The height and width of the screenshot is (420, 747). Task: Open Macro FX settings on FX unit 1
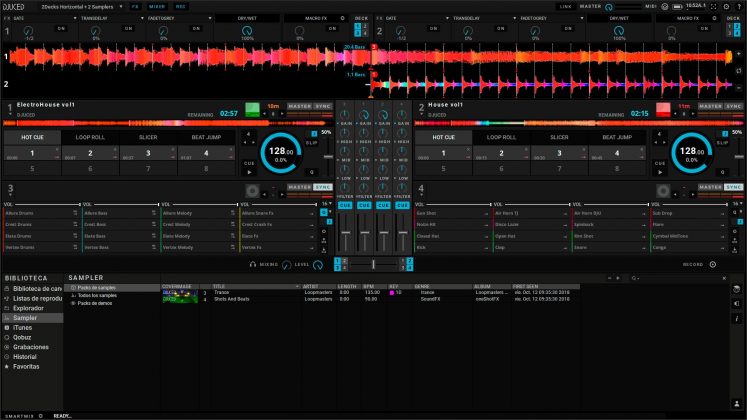click(342, 18)
